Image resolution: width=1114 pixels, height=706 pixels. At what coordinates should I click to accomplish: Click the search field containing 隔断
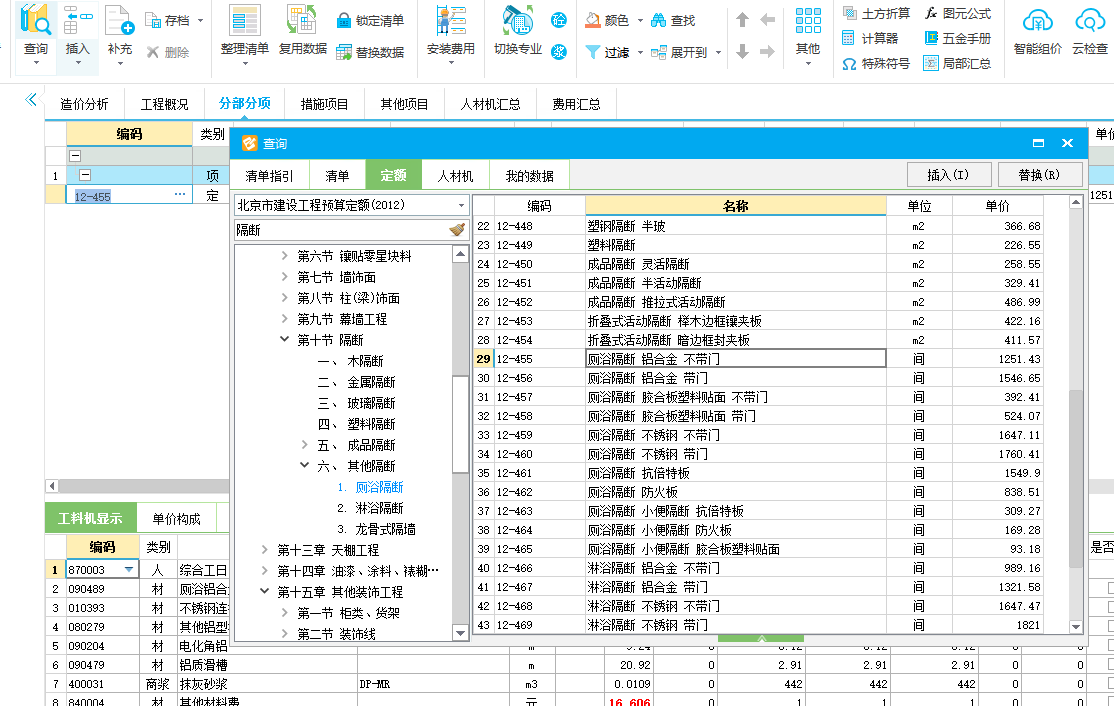(x=341, y=229)
